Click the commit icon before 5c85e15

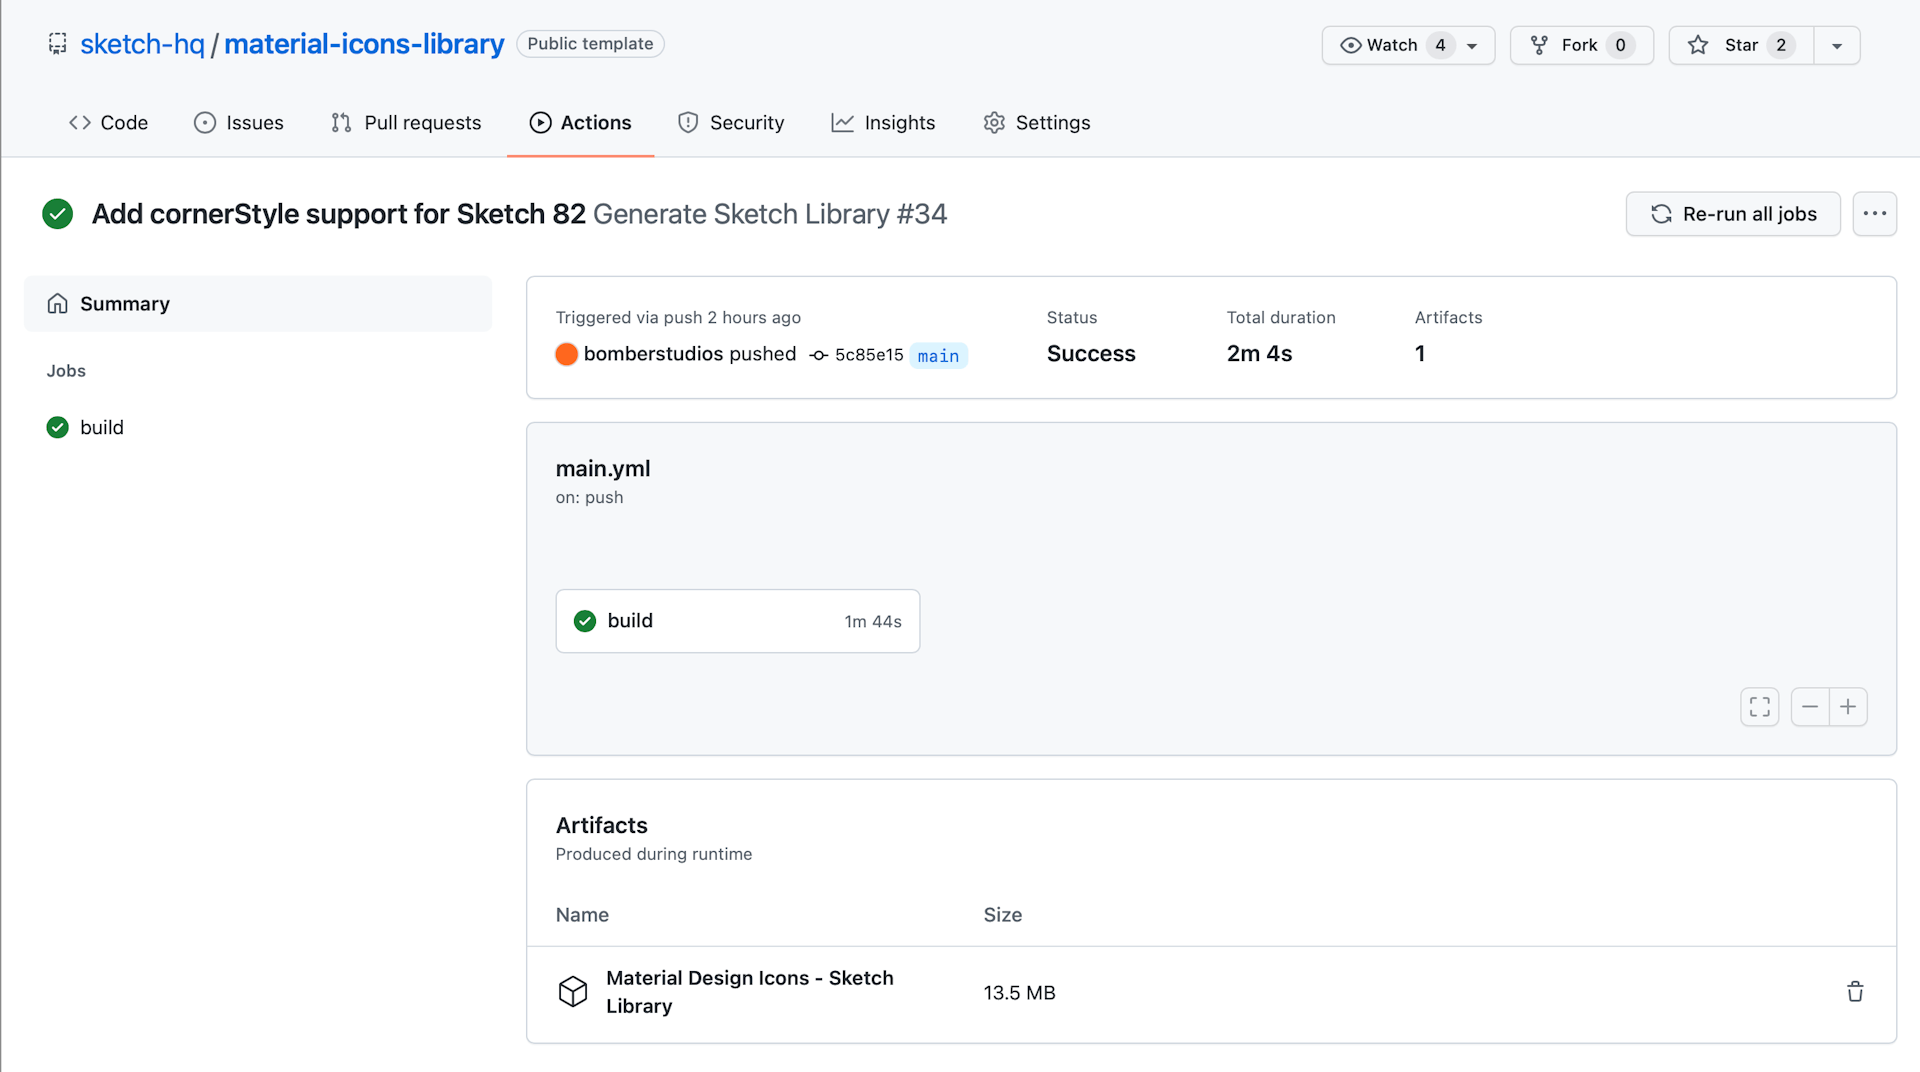[x=820, y=355]
